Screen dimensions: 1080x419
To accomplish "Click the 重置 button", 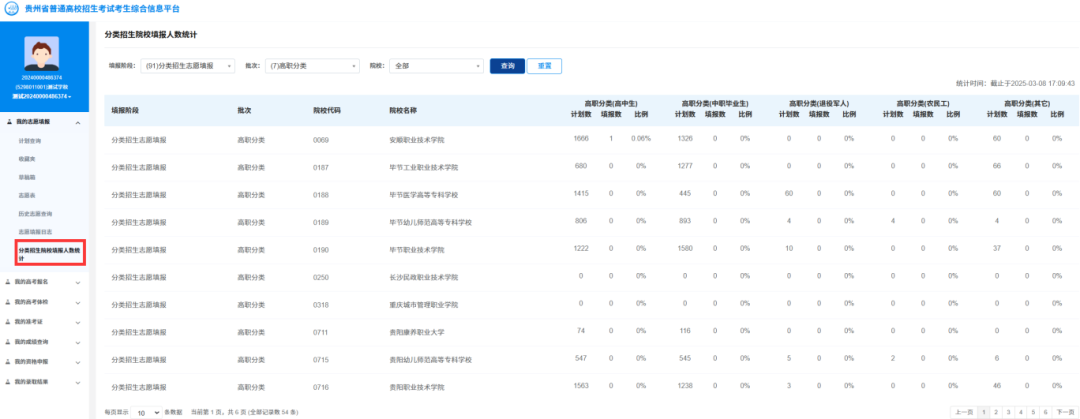I will 544,66.
